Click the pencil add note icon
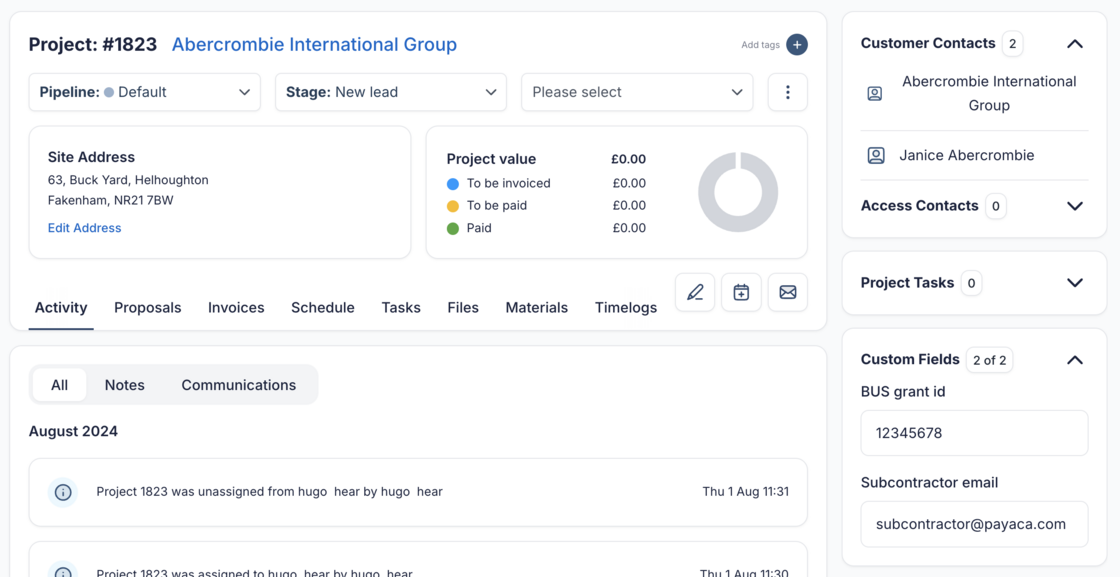This screenshot has width=1120, height=577. pyautogui.click(x=695, y=292)
